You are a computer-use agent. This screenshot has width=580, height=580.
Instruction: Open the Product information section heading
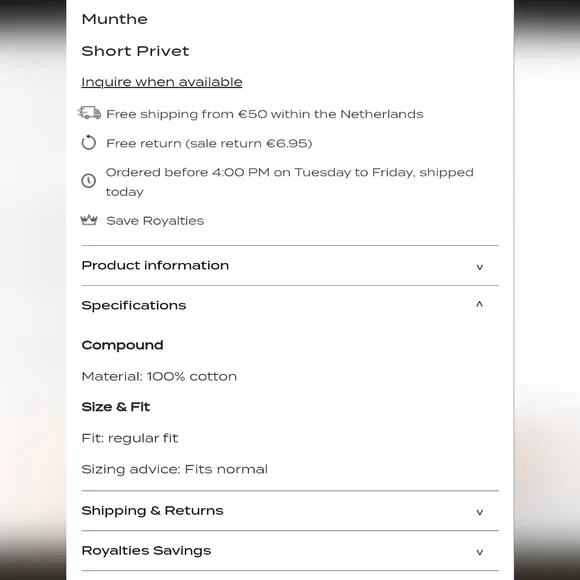155,265
